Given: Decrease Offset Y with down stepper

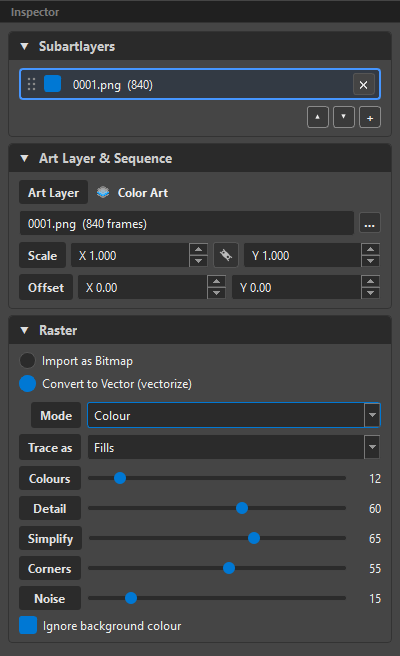Looking at the screenshot, I should pos(370,293).
